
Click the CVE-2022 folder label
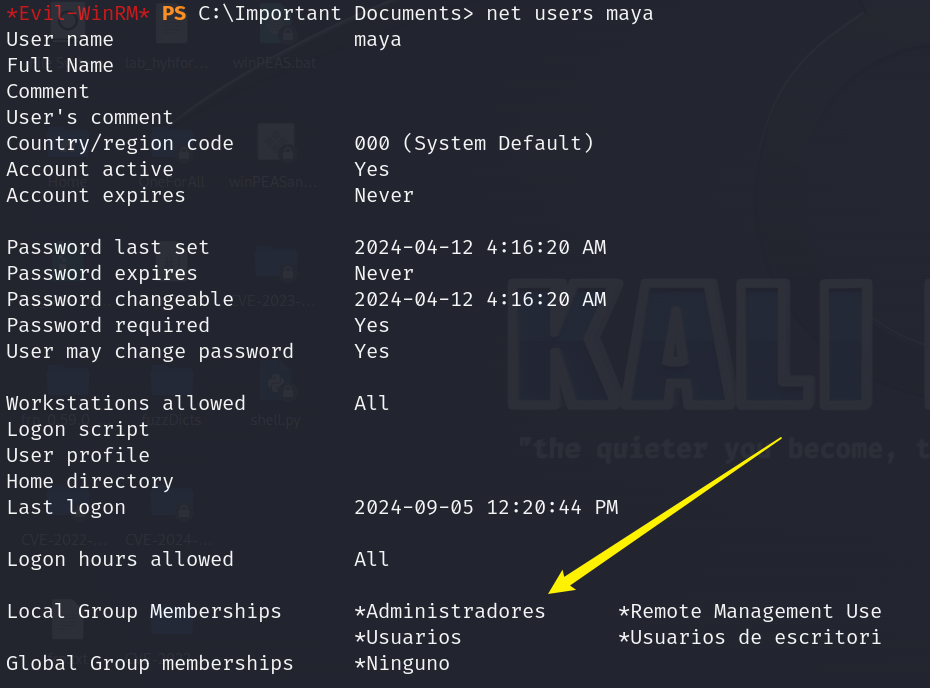pyautogui.click(x=64, y=540)
